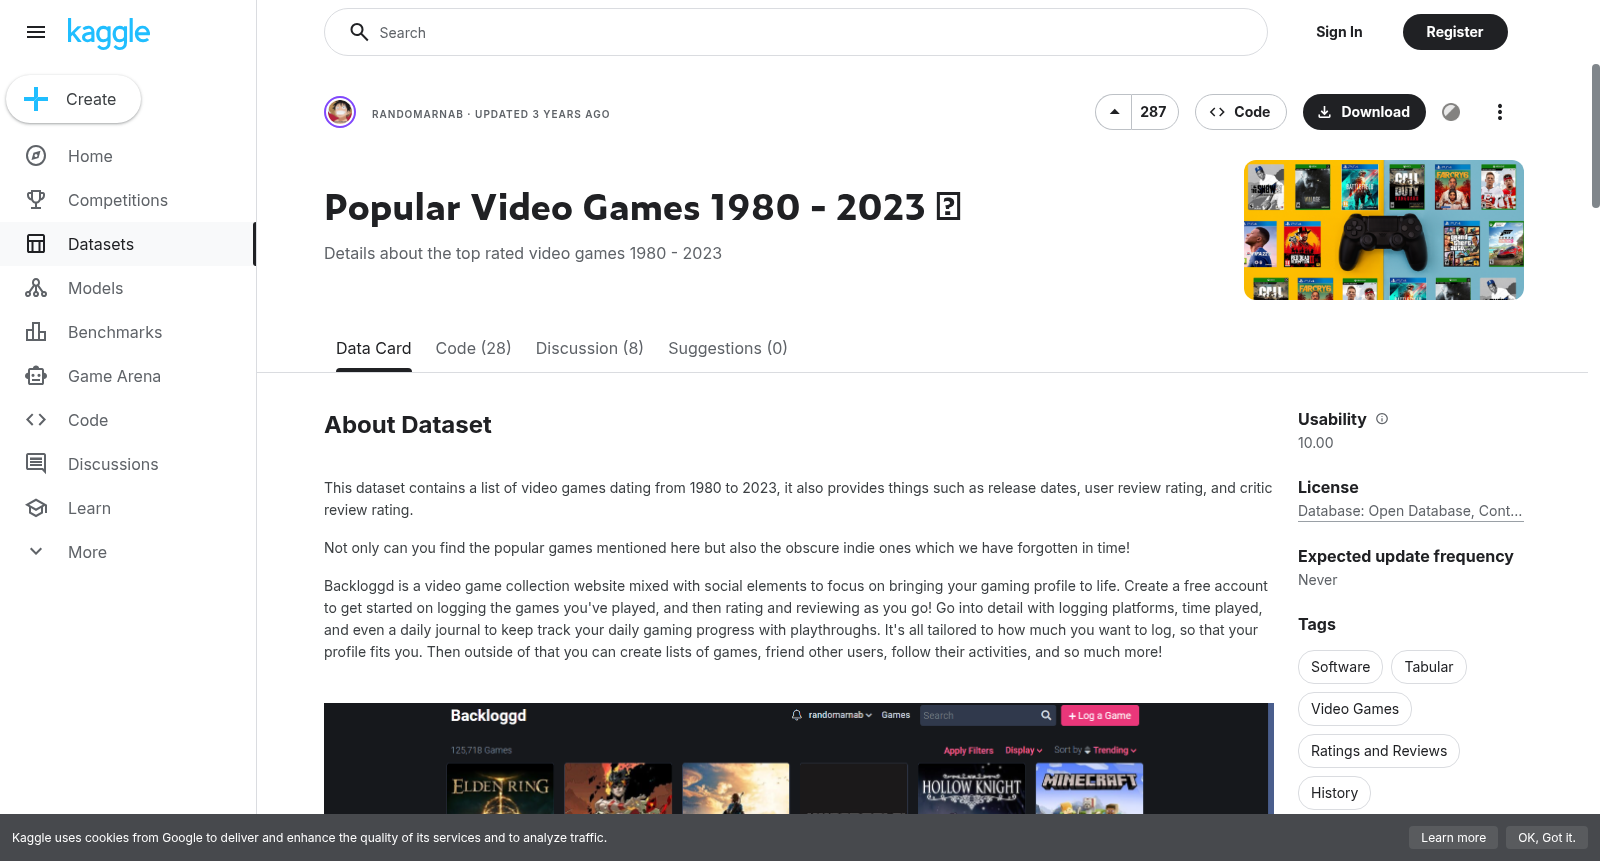Click the Create button label
Viewport: 1600px width, 861px height.
(x=91, y=99)
